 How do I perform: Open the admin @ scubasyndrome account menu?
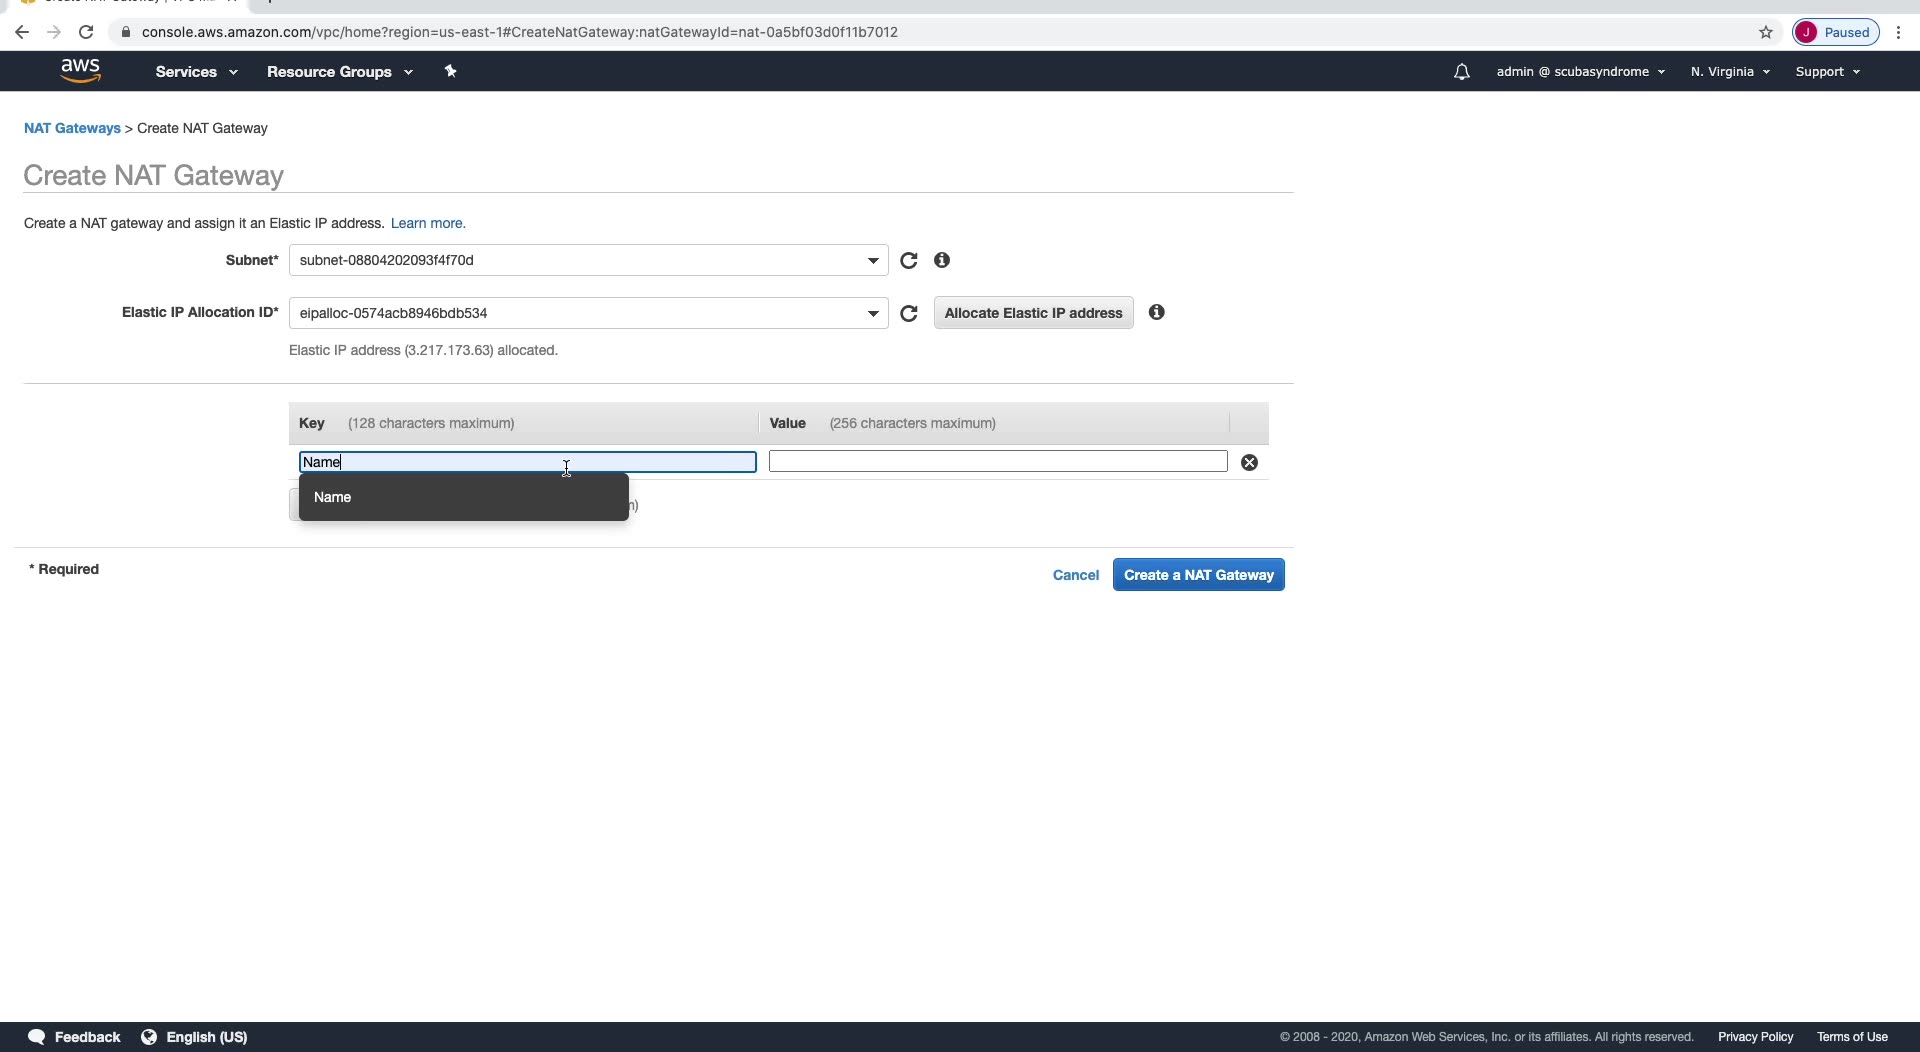1580,72
